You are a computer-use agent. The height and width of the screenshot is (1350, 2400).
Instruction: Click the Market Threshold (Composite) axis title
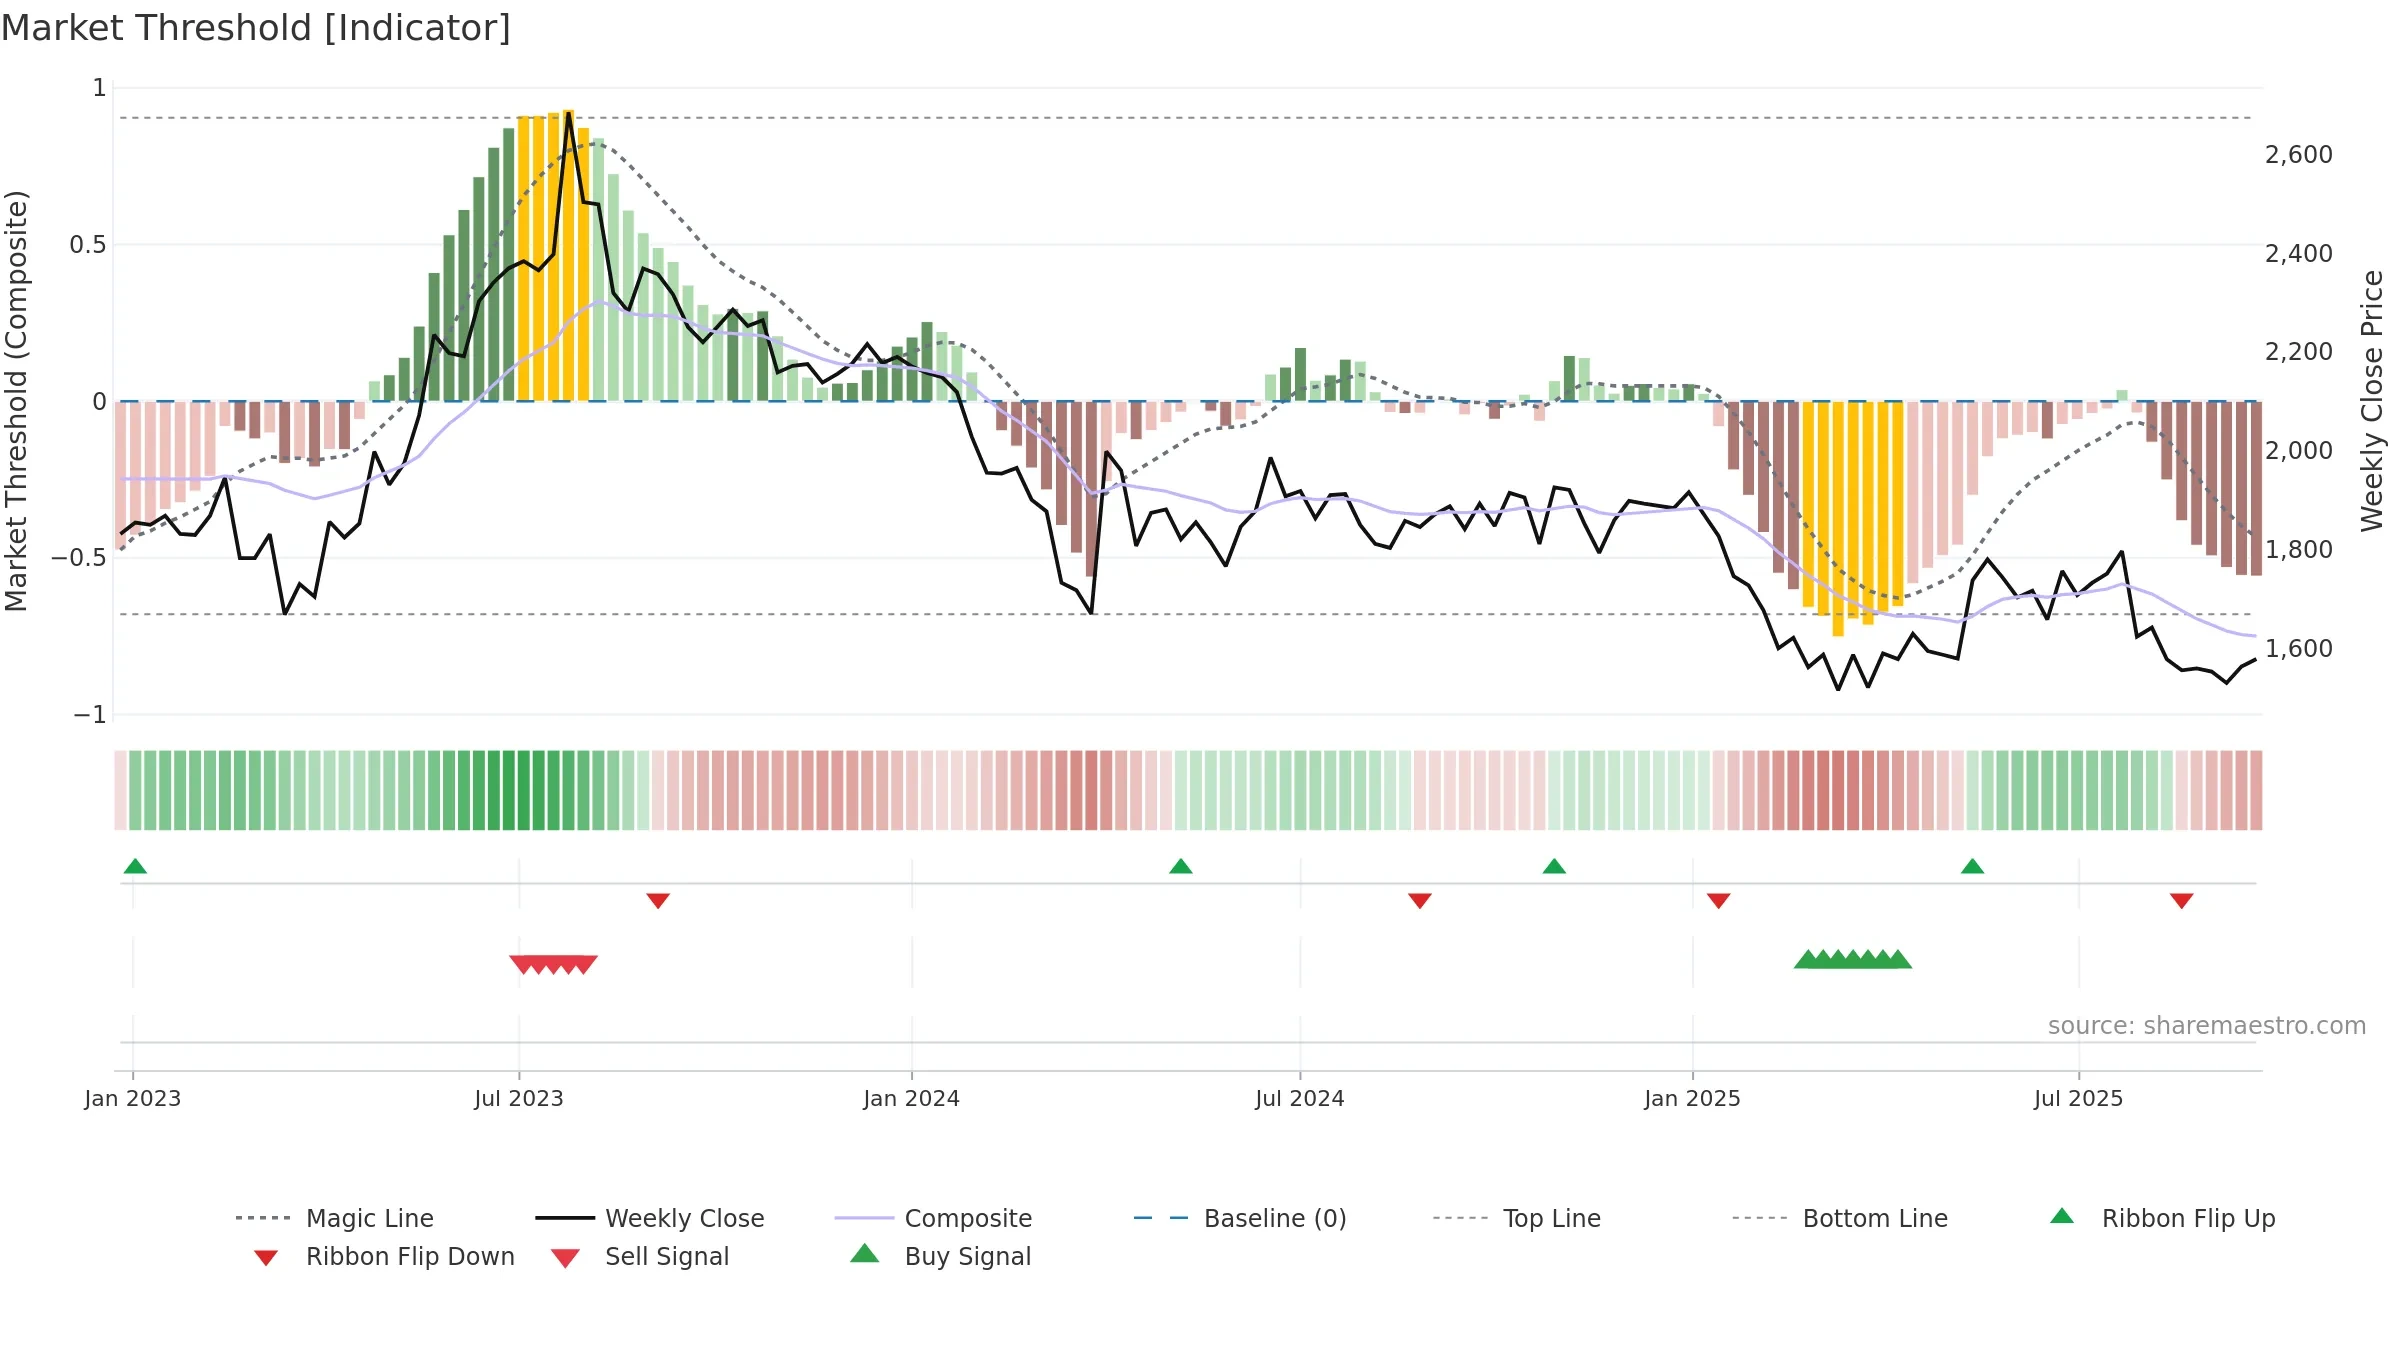coord(16,401)
